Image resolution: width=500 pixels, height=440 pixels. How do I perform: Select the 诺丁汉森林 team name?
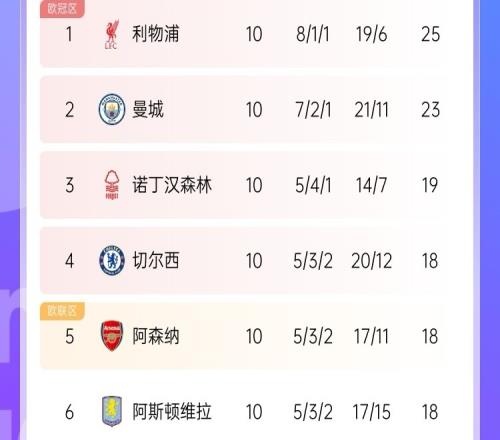[172, 185]
